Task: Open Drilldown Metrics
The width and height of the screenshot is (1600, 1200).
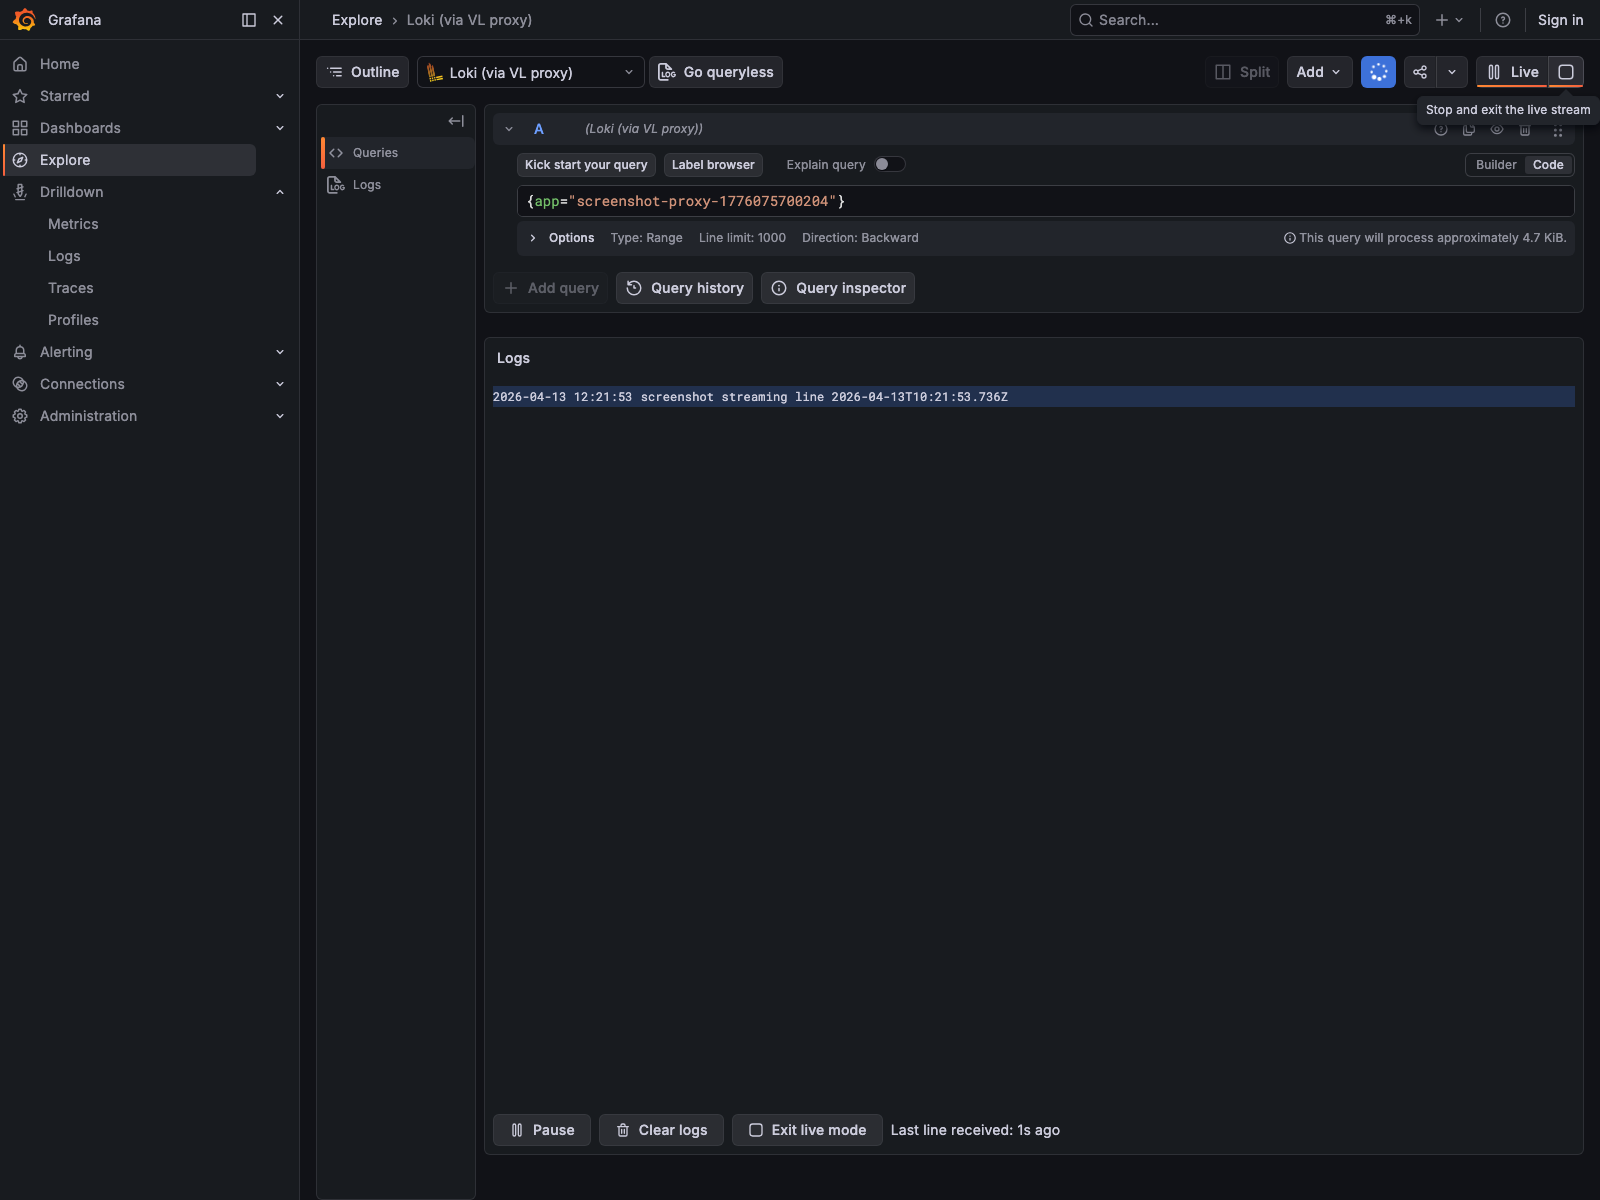Action: point(73,224)
